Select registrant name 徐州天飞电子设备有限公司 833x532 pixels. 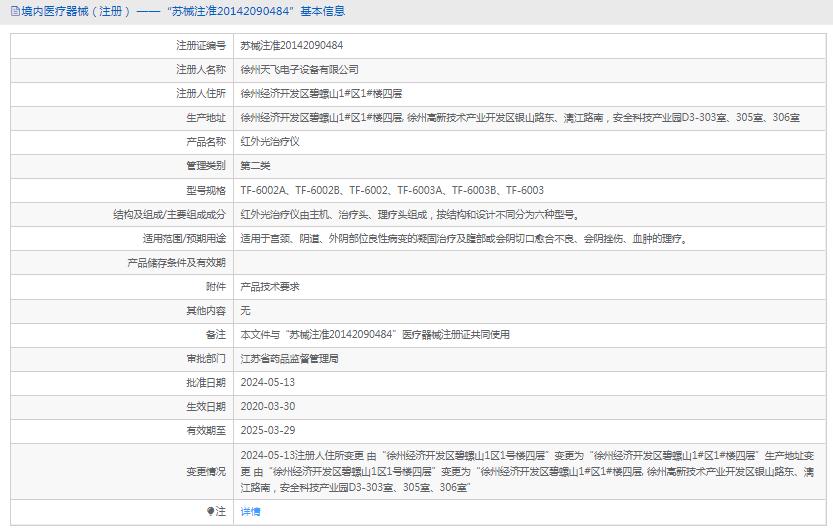tap(300, 70)
